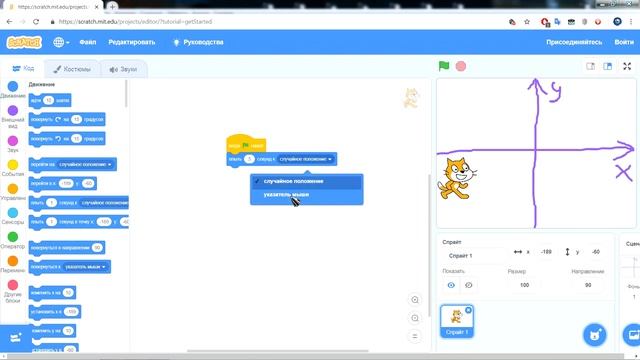Image resolution: width=640 pixels, height=360 pixels.
Task: Choose случайное положение in dropdown menu
Action: pos(306,181)
